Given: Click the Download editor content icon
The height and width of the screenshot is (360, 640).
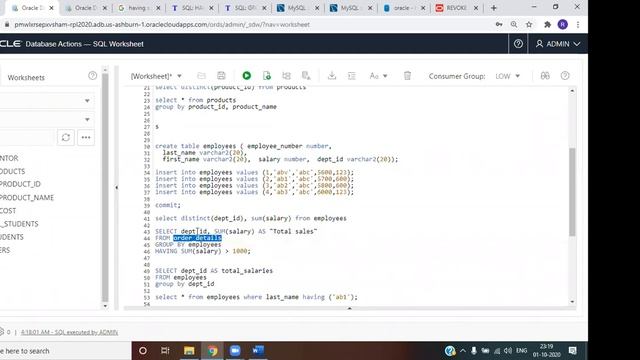Looking at the screenshot, I should pos(332,76).
